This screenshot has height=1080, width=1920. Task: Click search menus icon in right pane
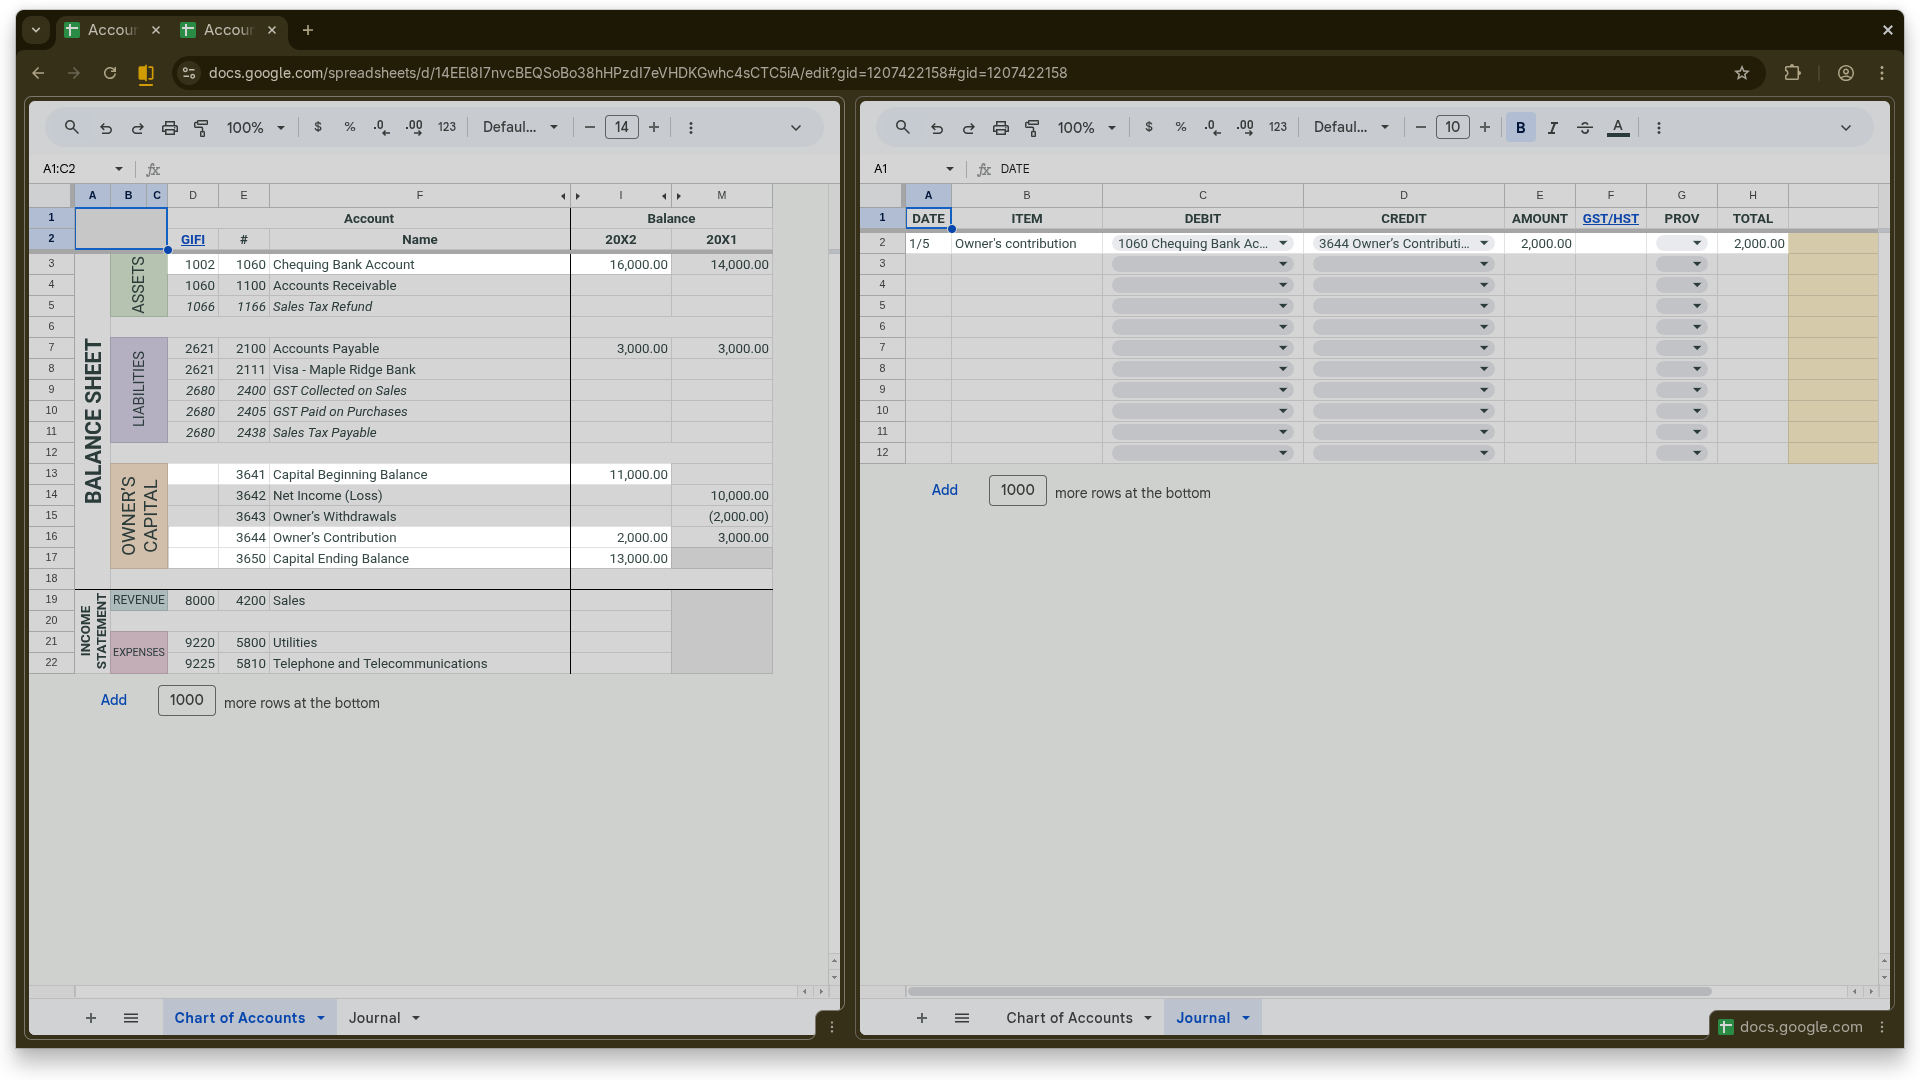coord(902,127)
